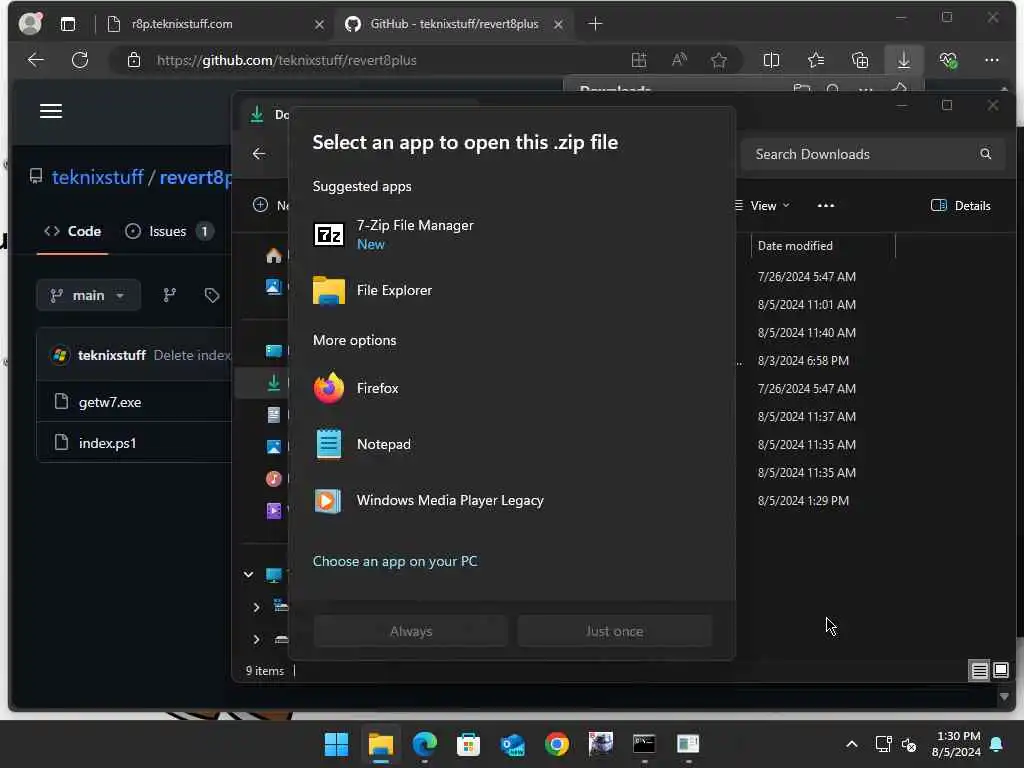Open a new browser tab
Screen dimensions: 1024x768
[595, 24]
